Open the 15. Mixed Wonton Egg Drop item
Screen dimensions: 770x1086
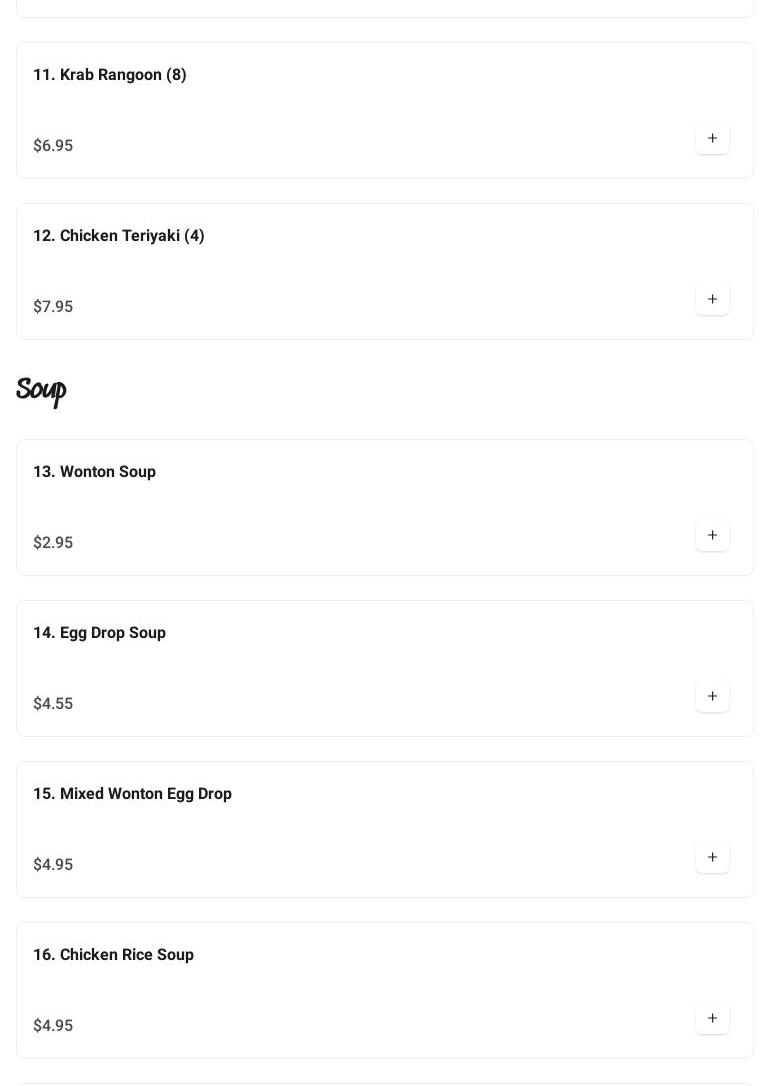133,794
